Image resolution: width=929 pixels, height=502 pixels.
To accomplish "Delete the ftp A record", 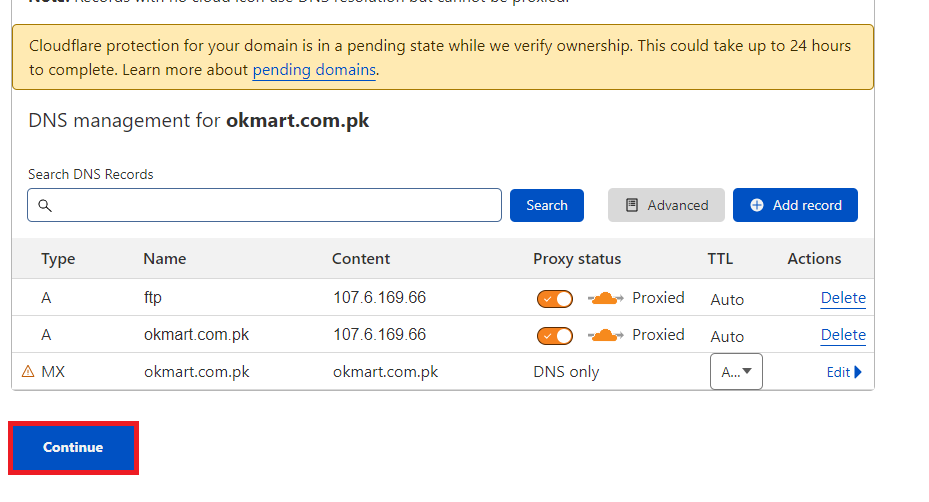I will [x=843, y=298].
